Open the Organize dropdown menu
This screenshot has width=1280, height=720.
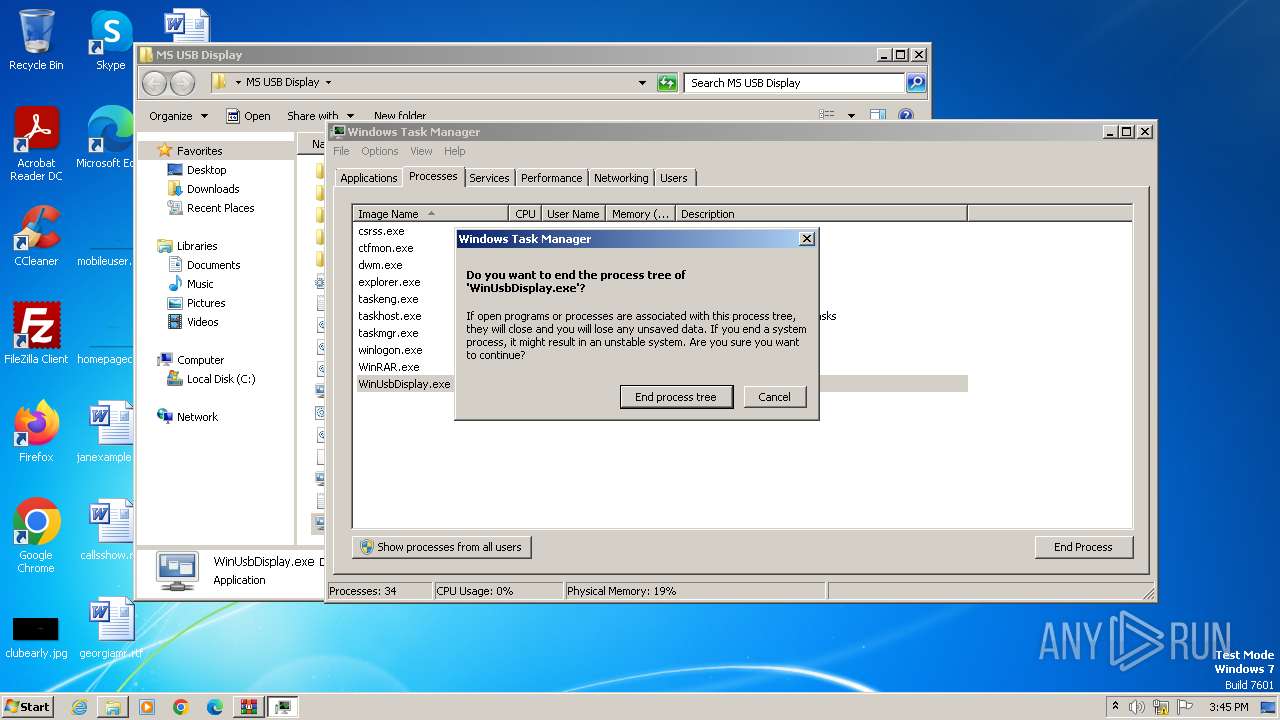point(178,116)
